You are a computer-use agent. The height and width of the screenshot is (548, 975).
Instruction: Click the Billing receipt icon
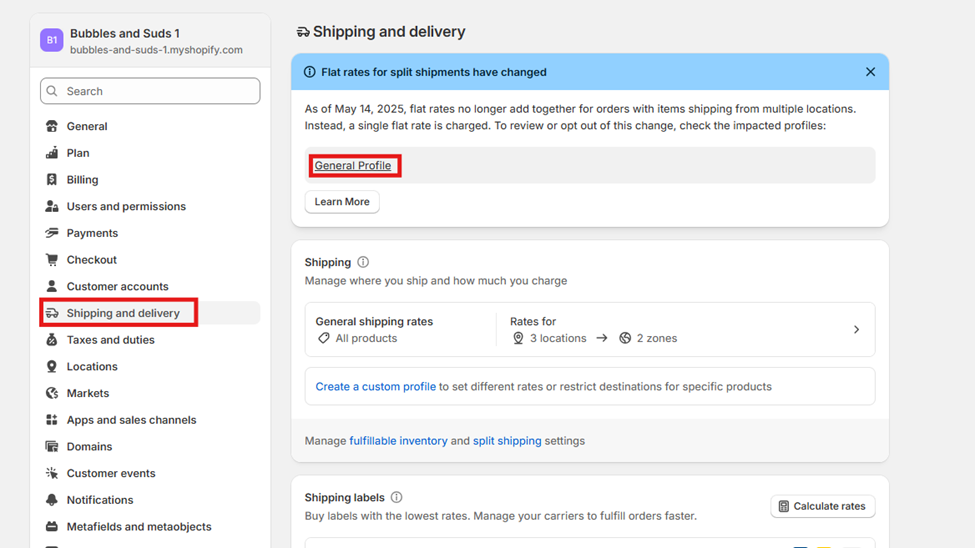click(52, 180)
